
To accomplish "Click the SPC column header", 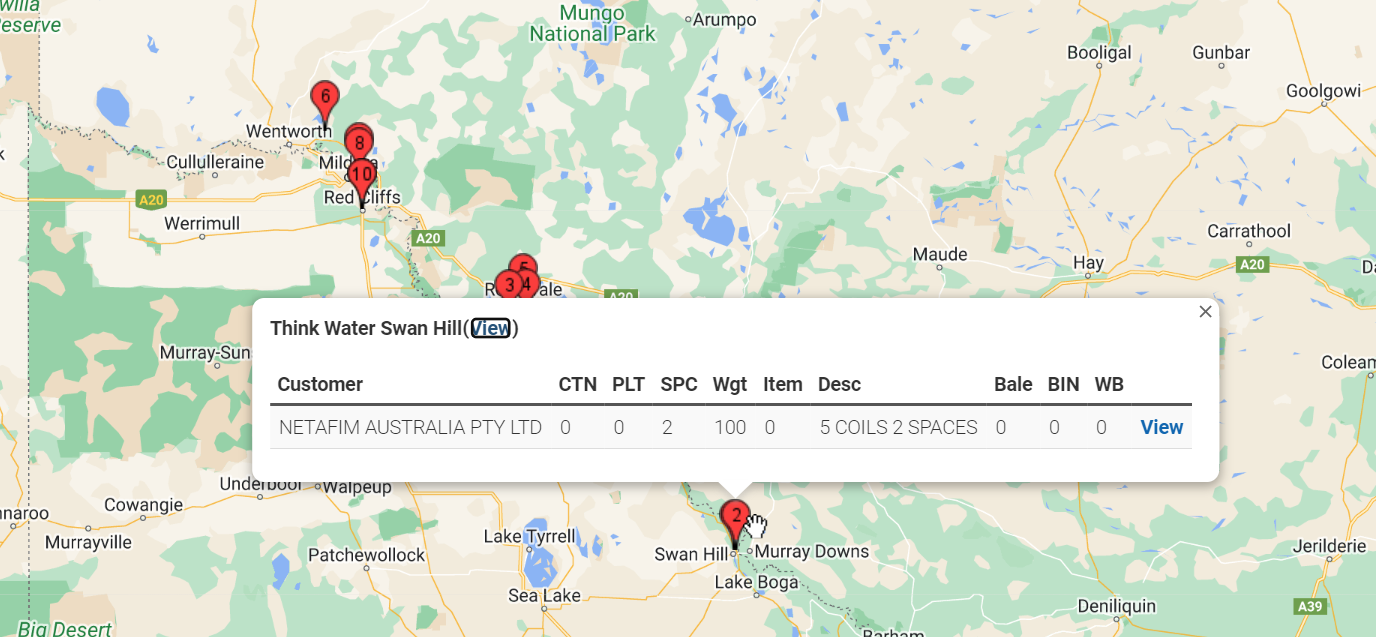I will 679,384.
